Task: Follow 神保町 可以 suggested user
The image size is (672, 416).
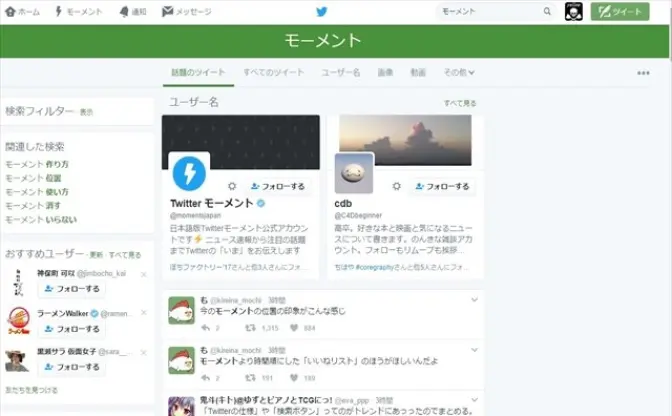Action: [72, 289]
